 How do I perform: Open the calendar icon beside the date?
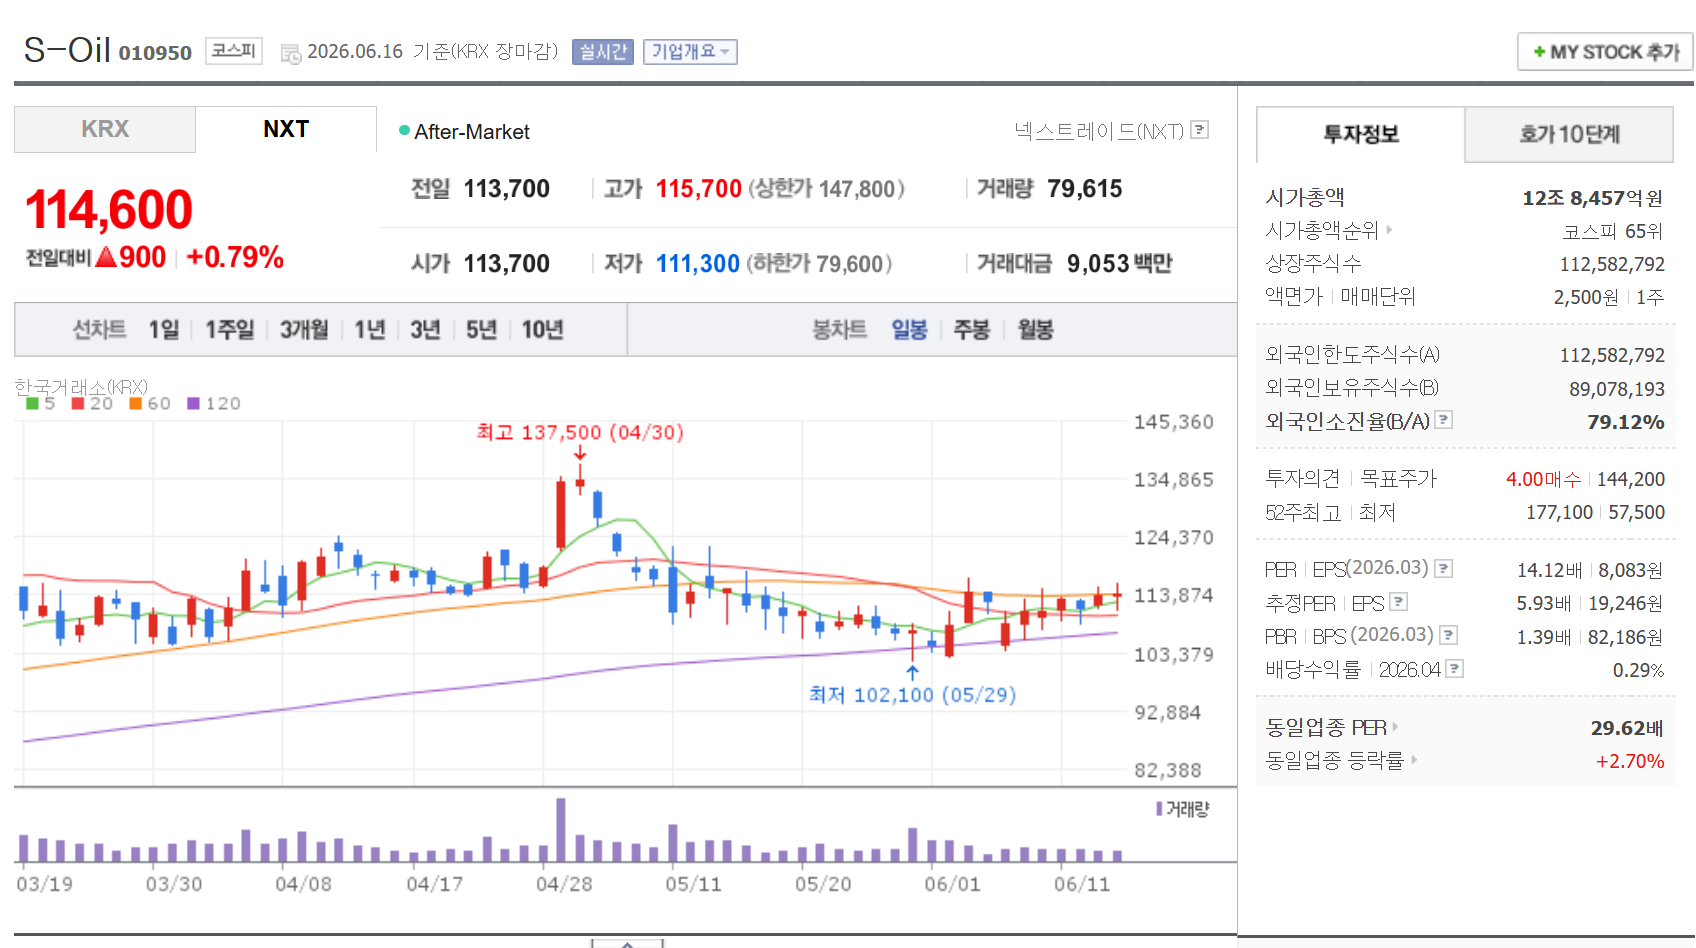(x=290, y=54)
